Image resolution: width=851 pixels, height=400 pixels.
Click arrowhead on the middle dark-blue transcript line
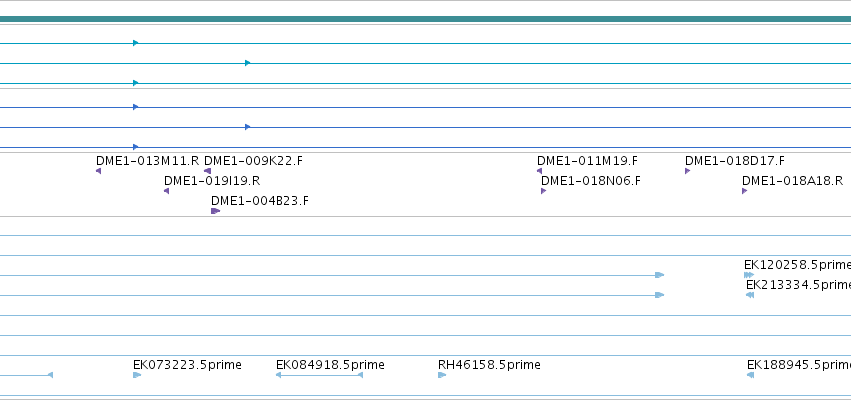[247, 127]
